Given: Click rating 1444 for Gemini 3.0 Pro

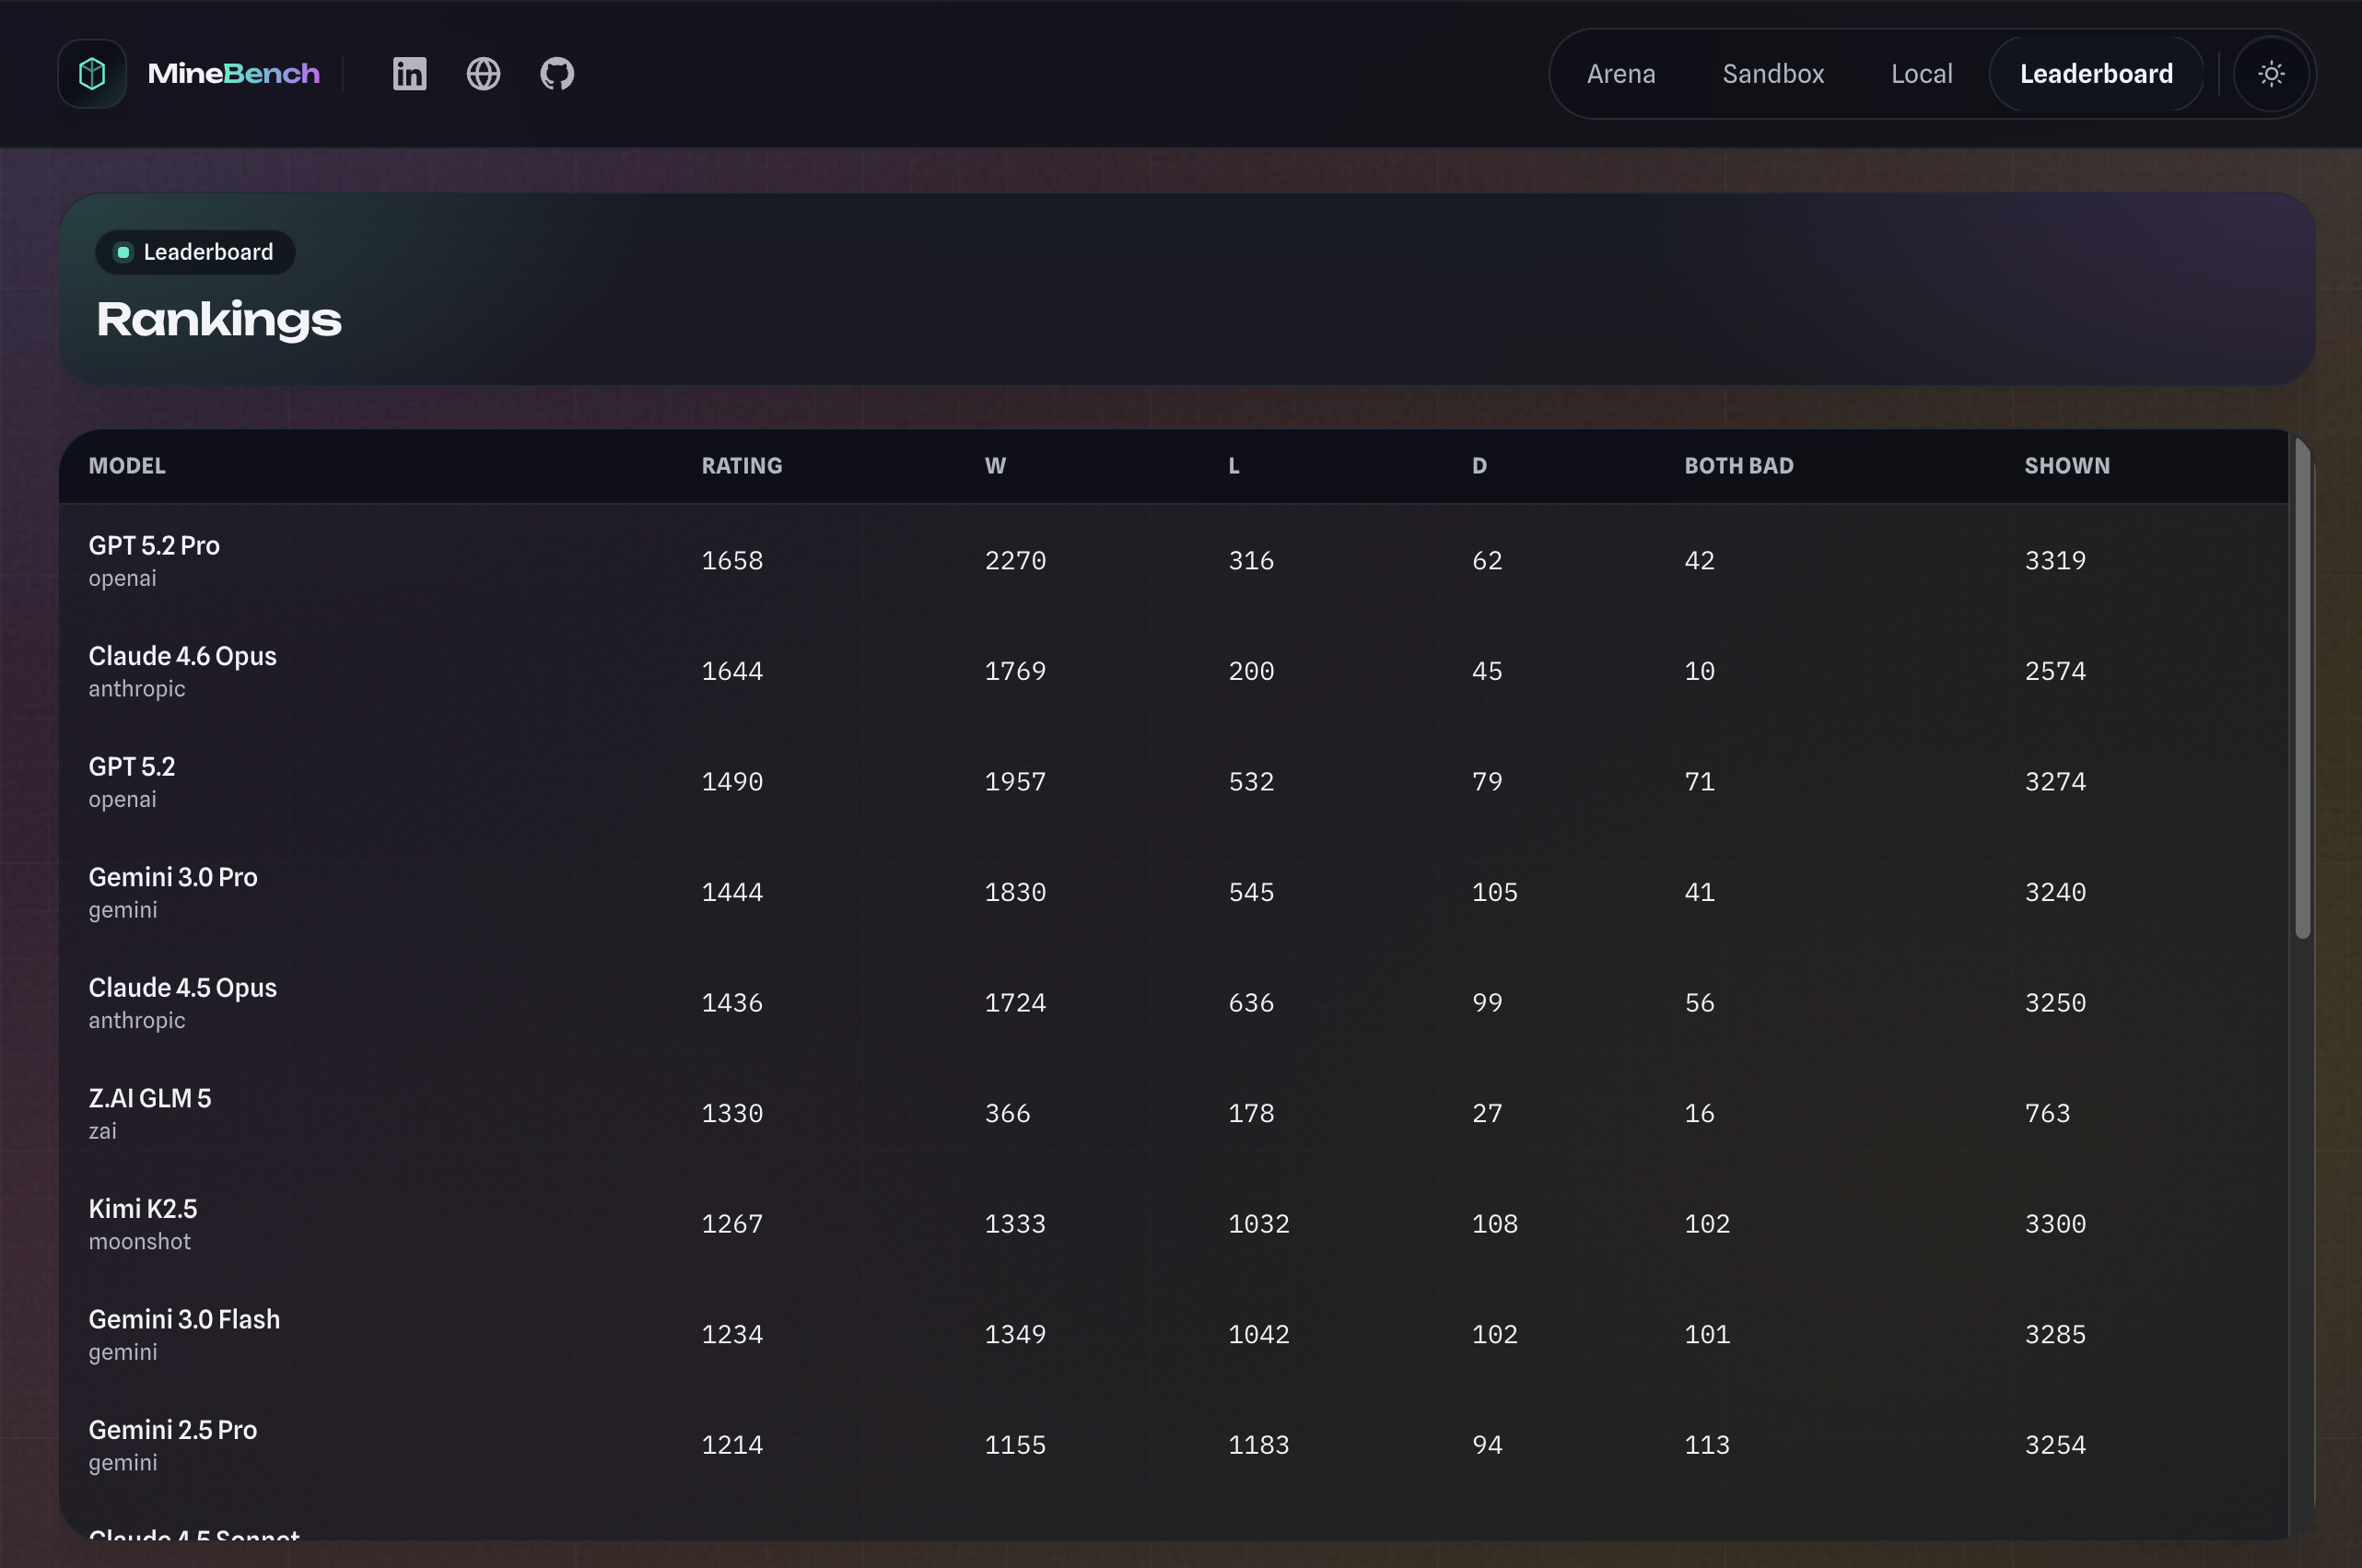Looking at the screenshot, I should point(732,892).
